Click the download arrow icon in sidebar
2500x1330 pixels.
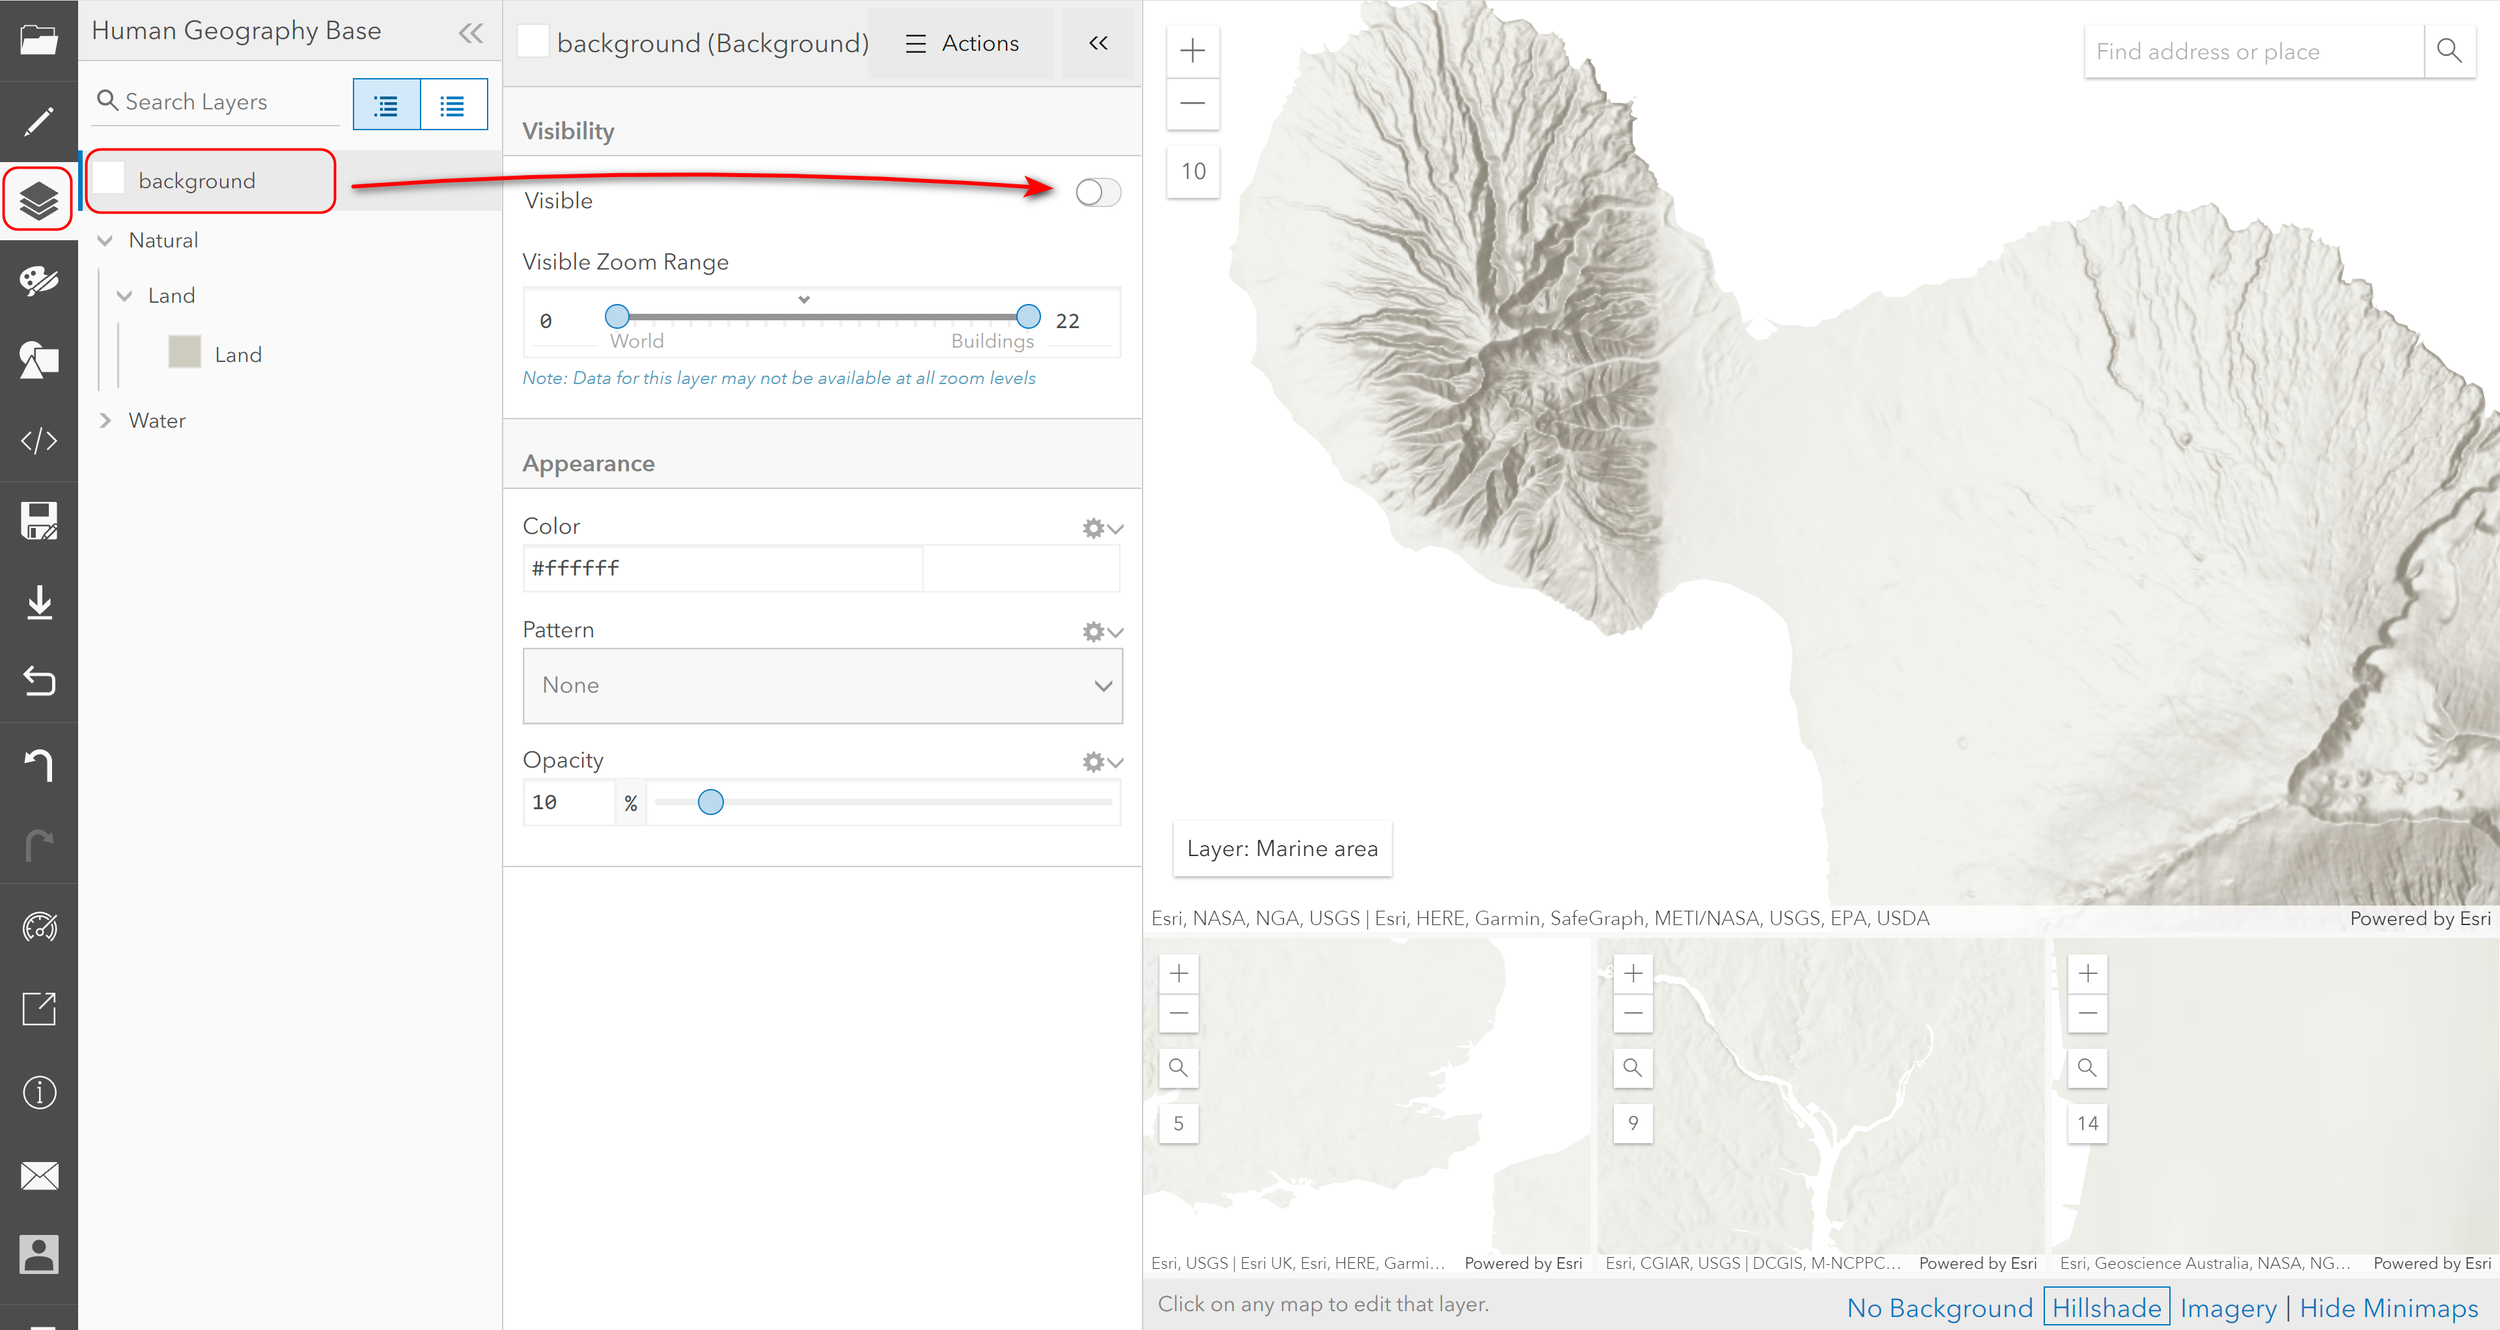click(x=39, y=602)
